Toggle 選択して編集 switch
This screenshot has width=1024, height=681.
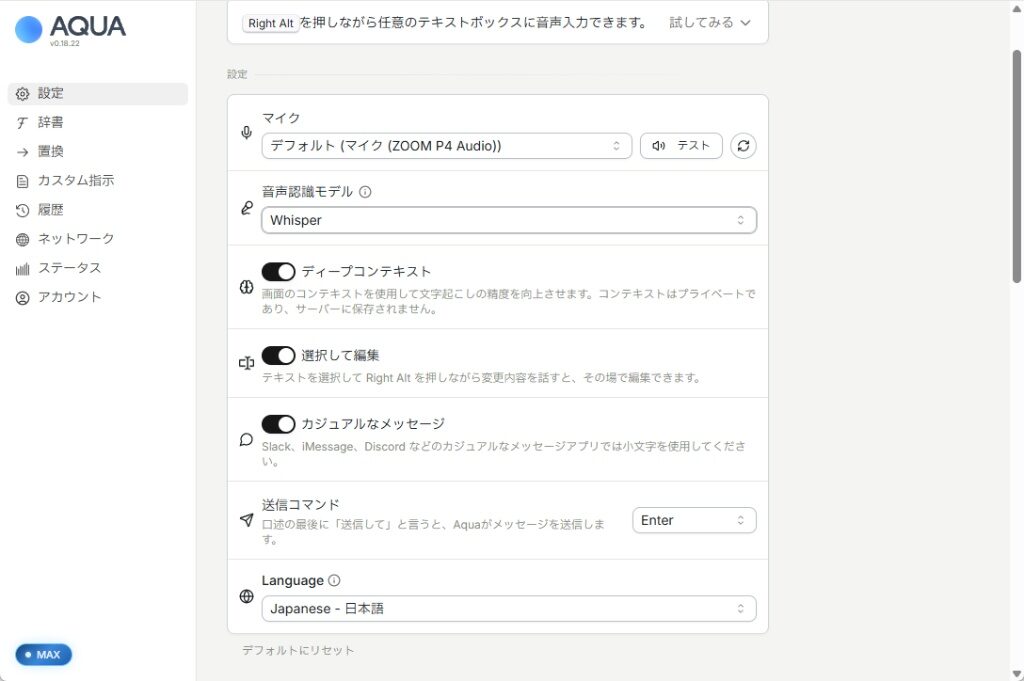[278, 356]
